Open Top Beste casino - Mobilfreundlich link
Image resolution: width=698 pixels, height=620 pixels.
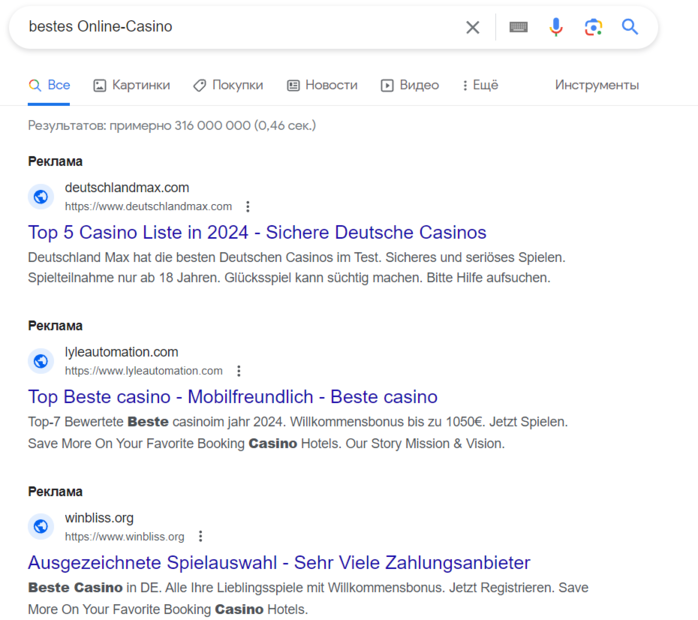(x=233, y=397)
